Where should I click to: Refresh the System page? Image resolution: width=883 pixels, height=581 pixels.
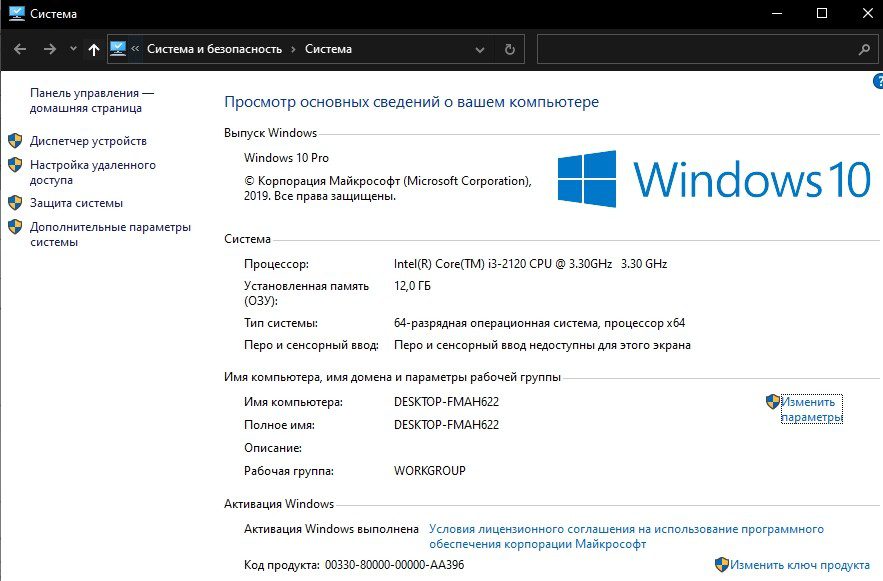pyautogui.click(x=510, y=50)
